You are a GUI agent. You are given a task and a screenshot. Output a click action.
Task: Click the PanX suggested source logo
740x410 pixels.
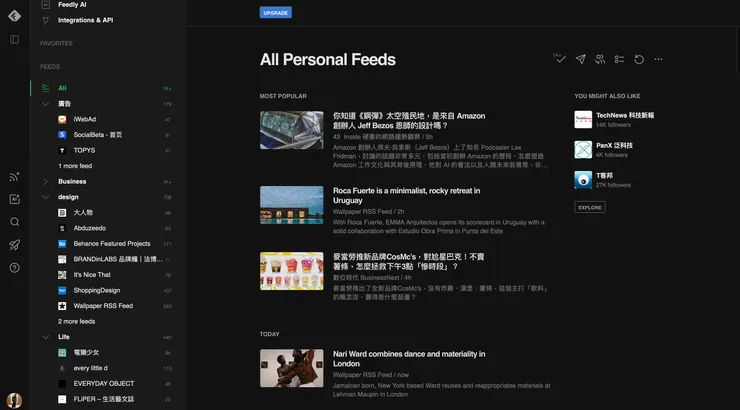click(583, 150)
